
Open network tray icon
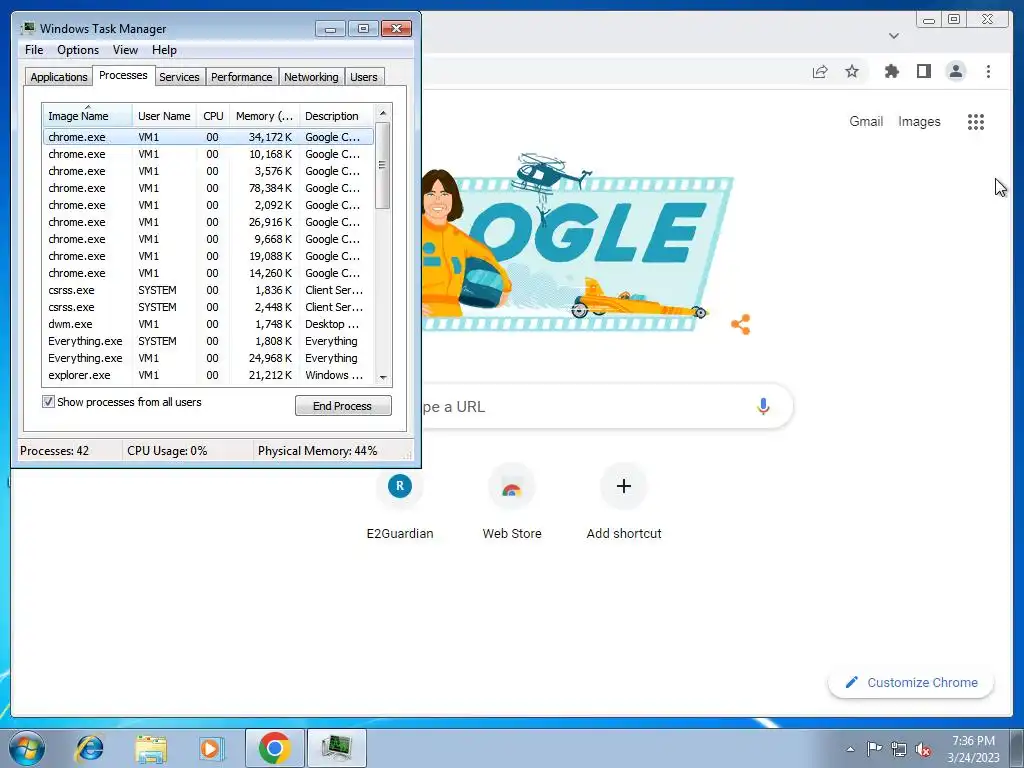point(899,749)
